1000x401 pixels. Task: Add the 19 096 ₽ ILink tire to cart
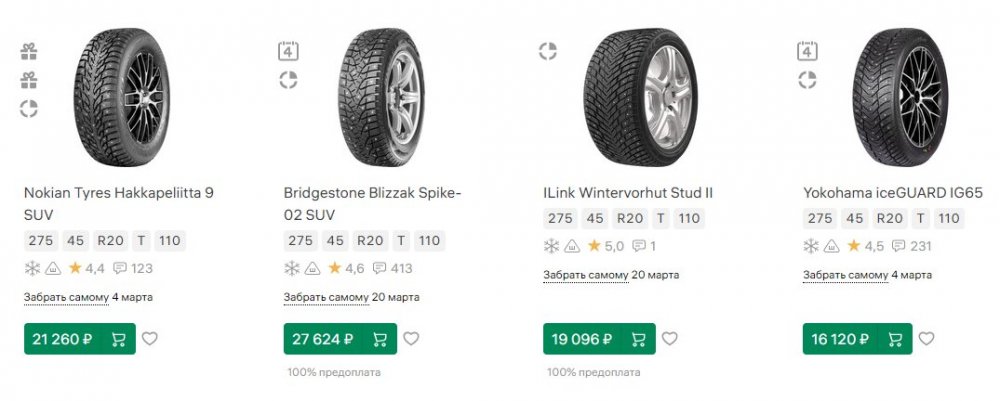point(638,339)
